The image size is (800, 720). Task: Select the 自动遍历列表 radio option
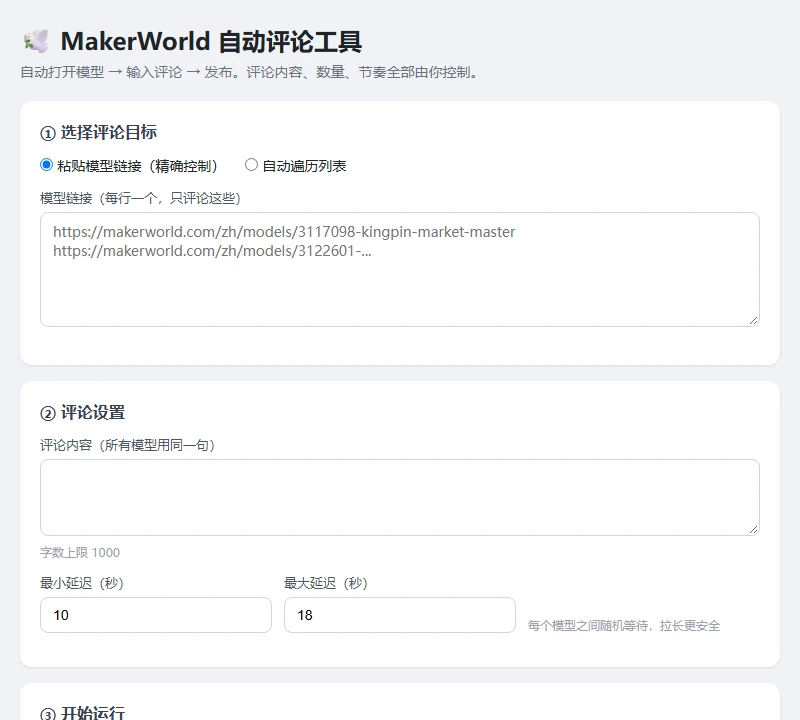pyautogui.click(x=251, y=165)
